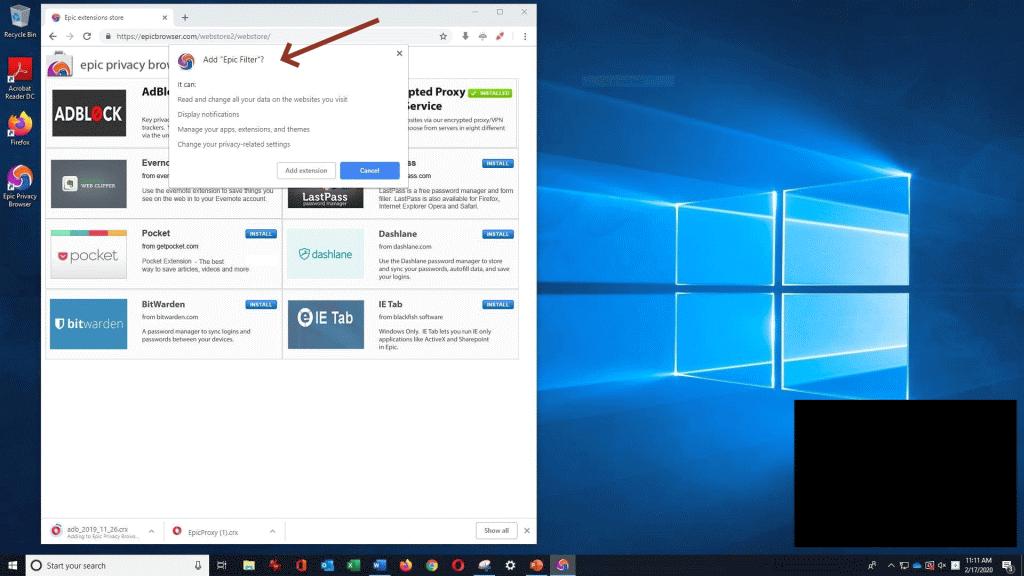This screenshot has width=1024, height=576.
Task: Close the Epic extensions store tab
Action: [x=165, y=18]
